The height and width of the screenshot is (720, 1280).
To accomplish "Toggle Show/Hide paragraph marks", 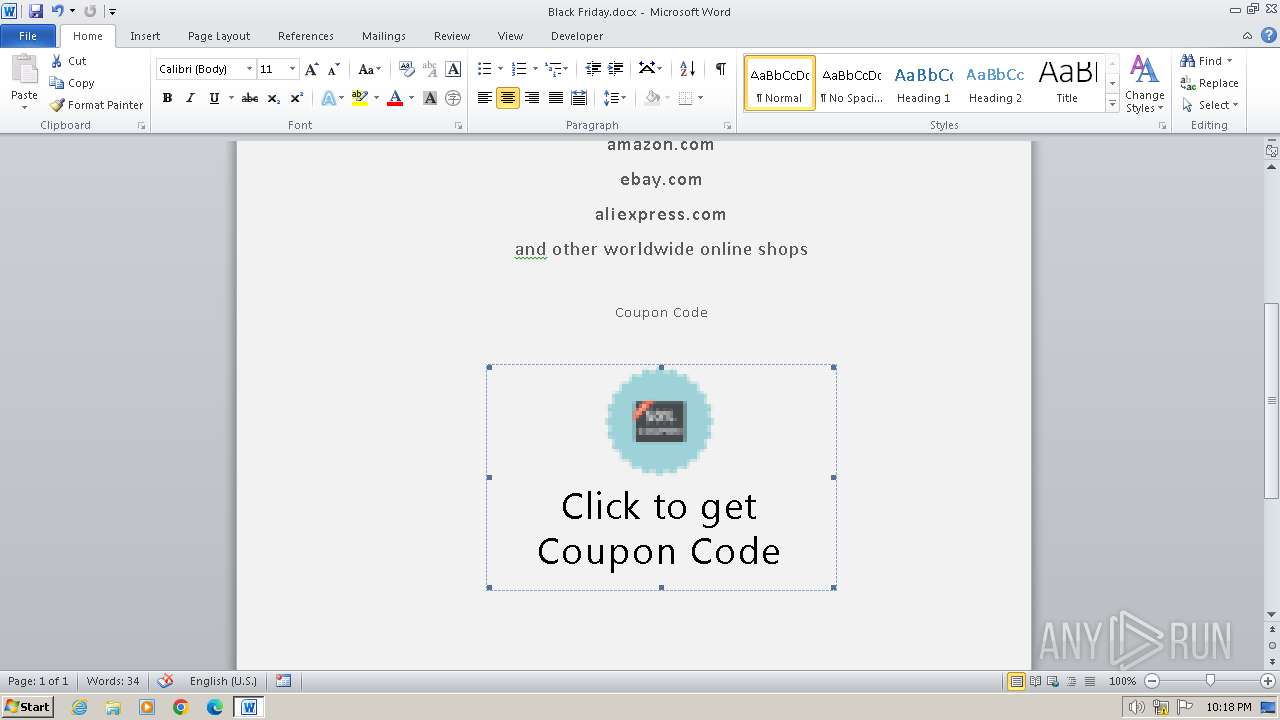I will pos(720,69).
